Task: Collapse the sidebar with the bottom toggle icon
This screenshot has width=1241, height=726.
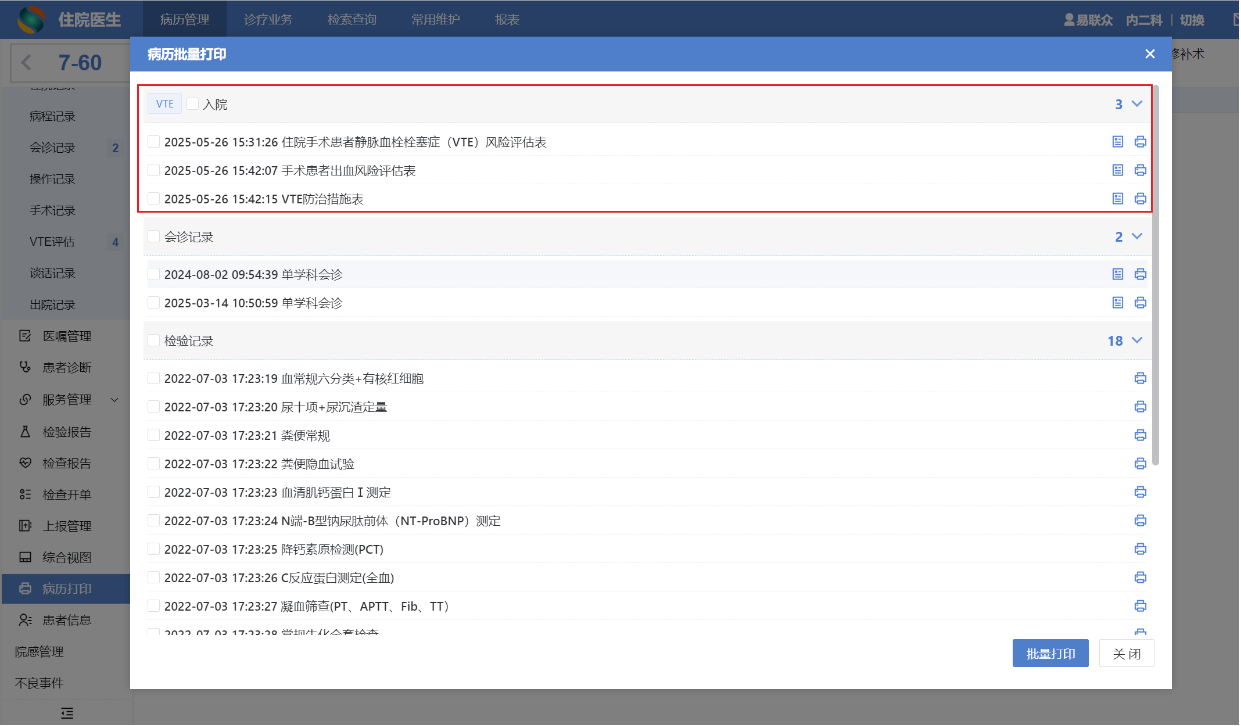Action: (66, 713)
